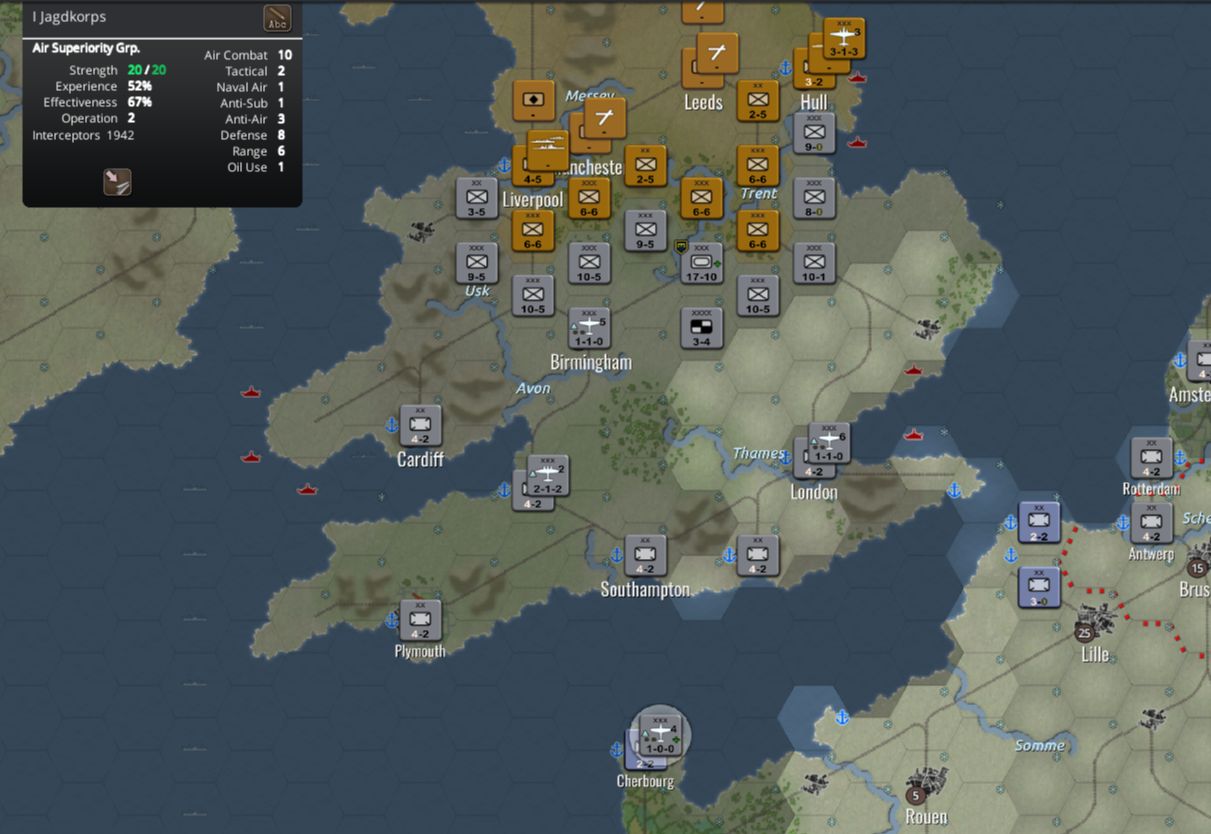Select the air unit above Birmingham

click(589, 328)
